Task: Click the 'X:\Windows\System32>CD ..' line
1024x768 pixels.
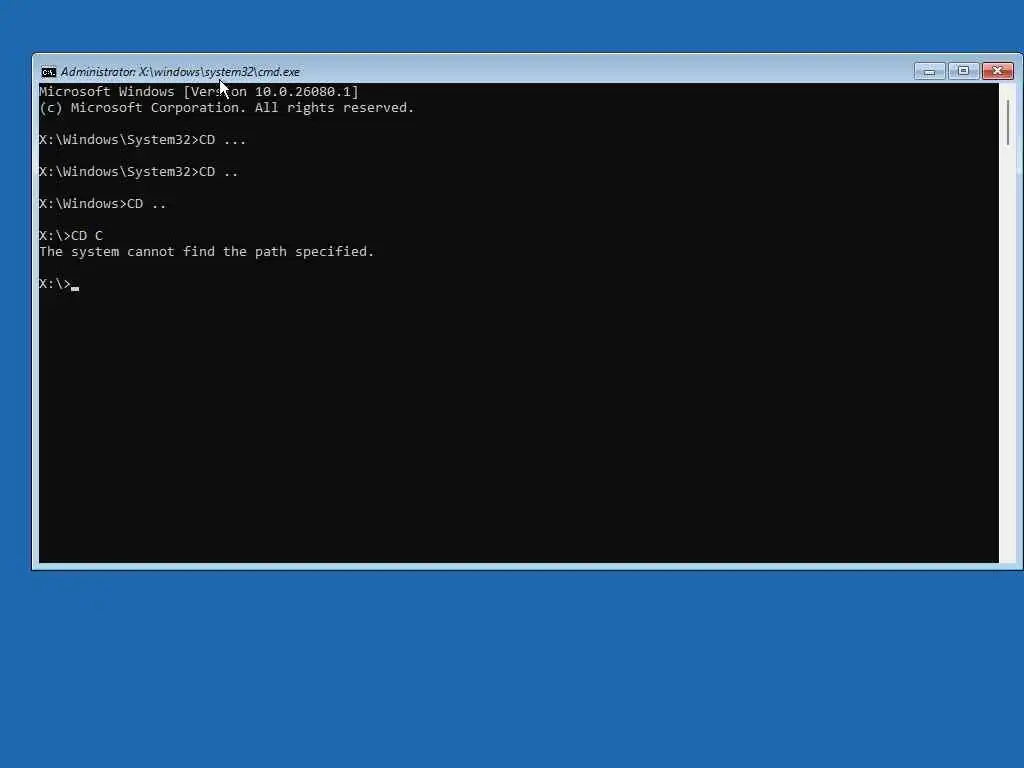Action: (x=138, y=172)
